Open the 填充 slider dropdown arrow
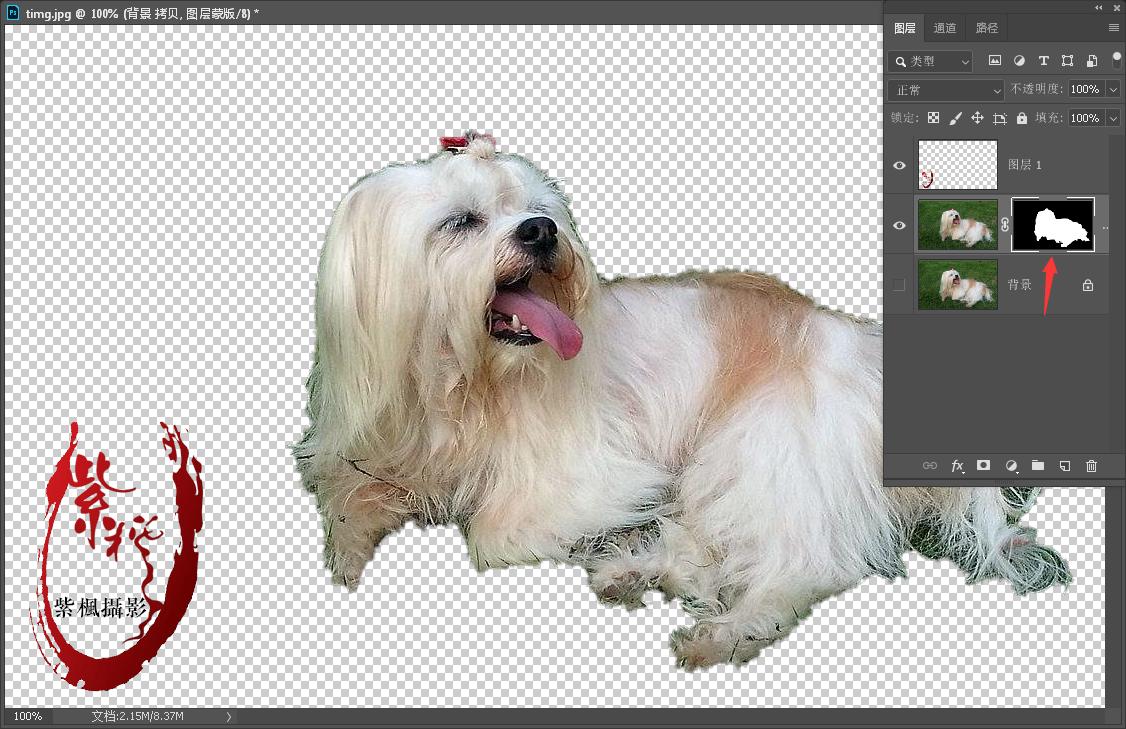The height and width of the screenshot is (729, 1126). coord(1113,118)
